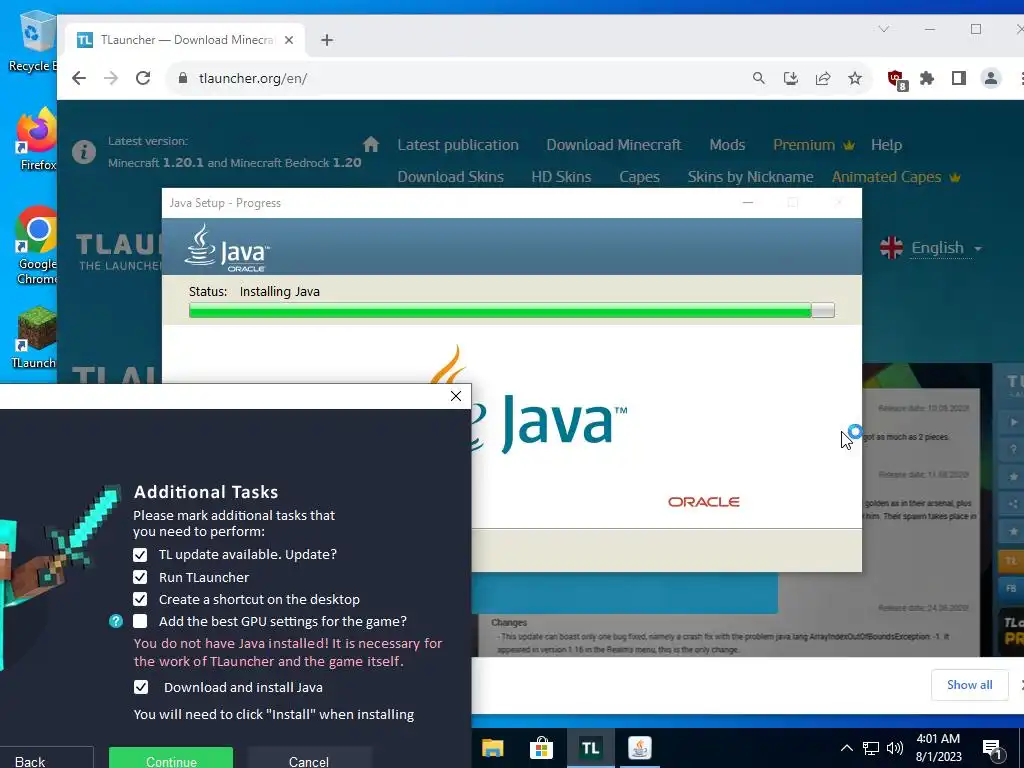Uncheck 'Create a shortcut on the desktop'

140,599
